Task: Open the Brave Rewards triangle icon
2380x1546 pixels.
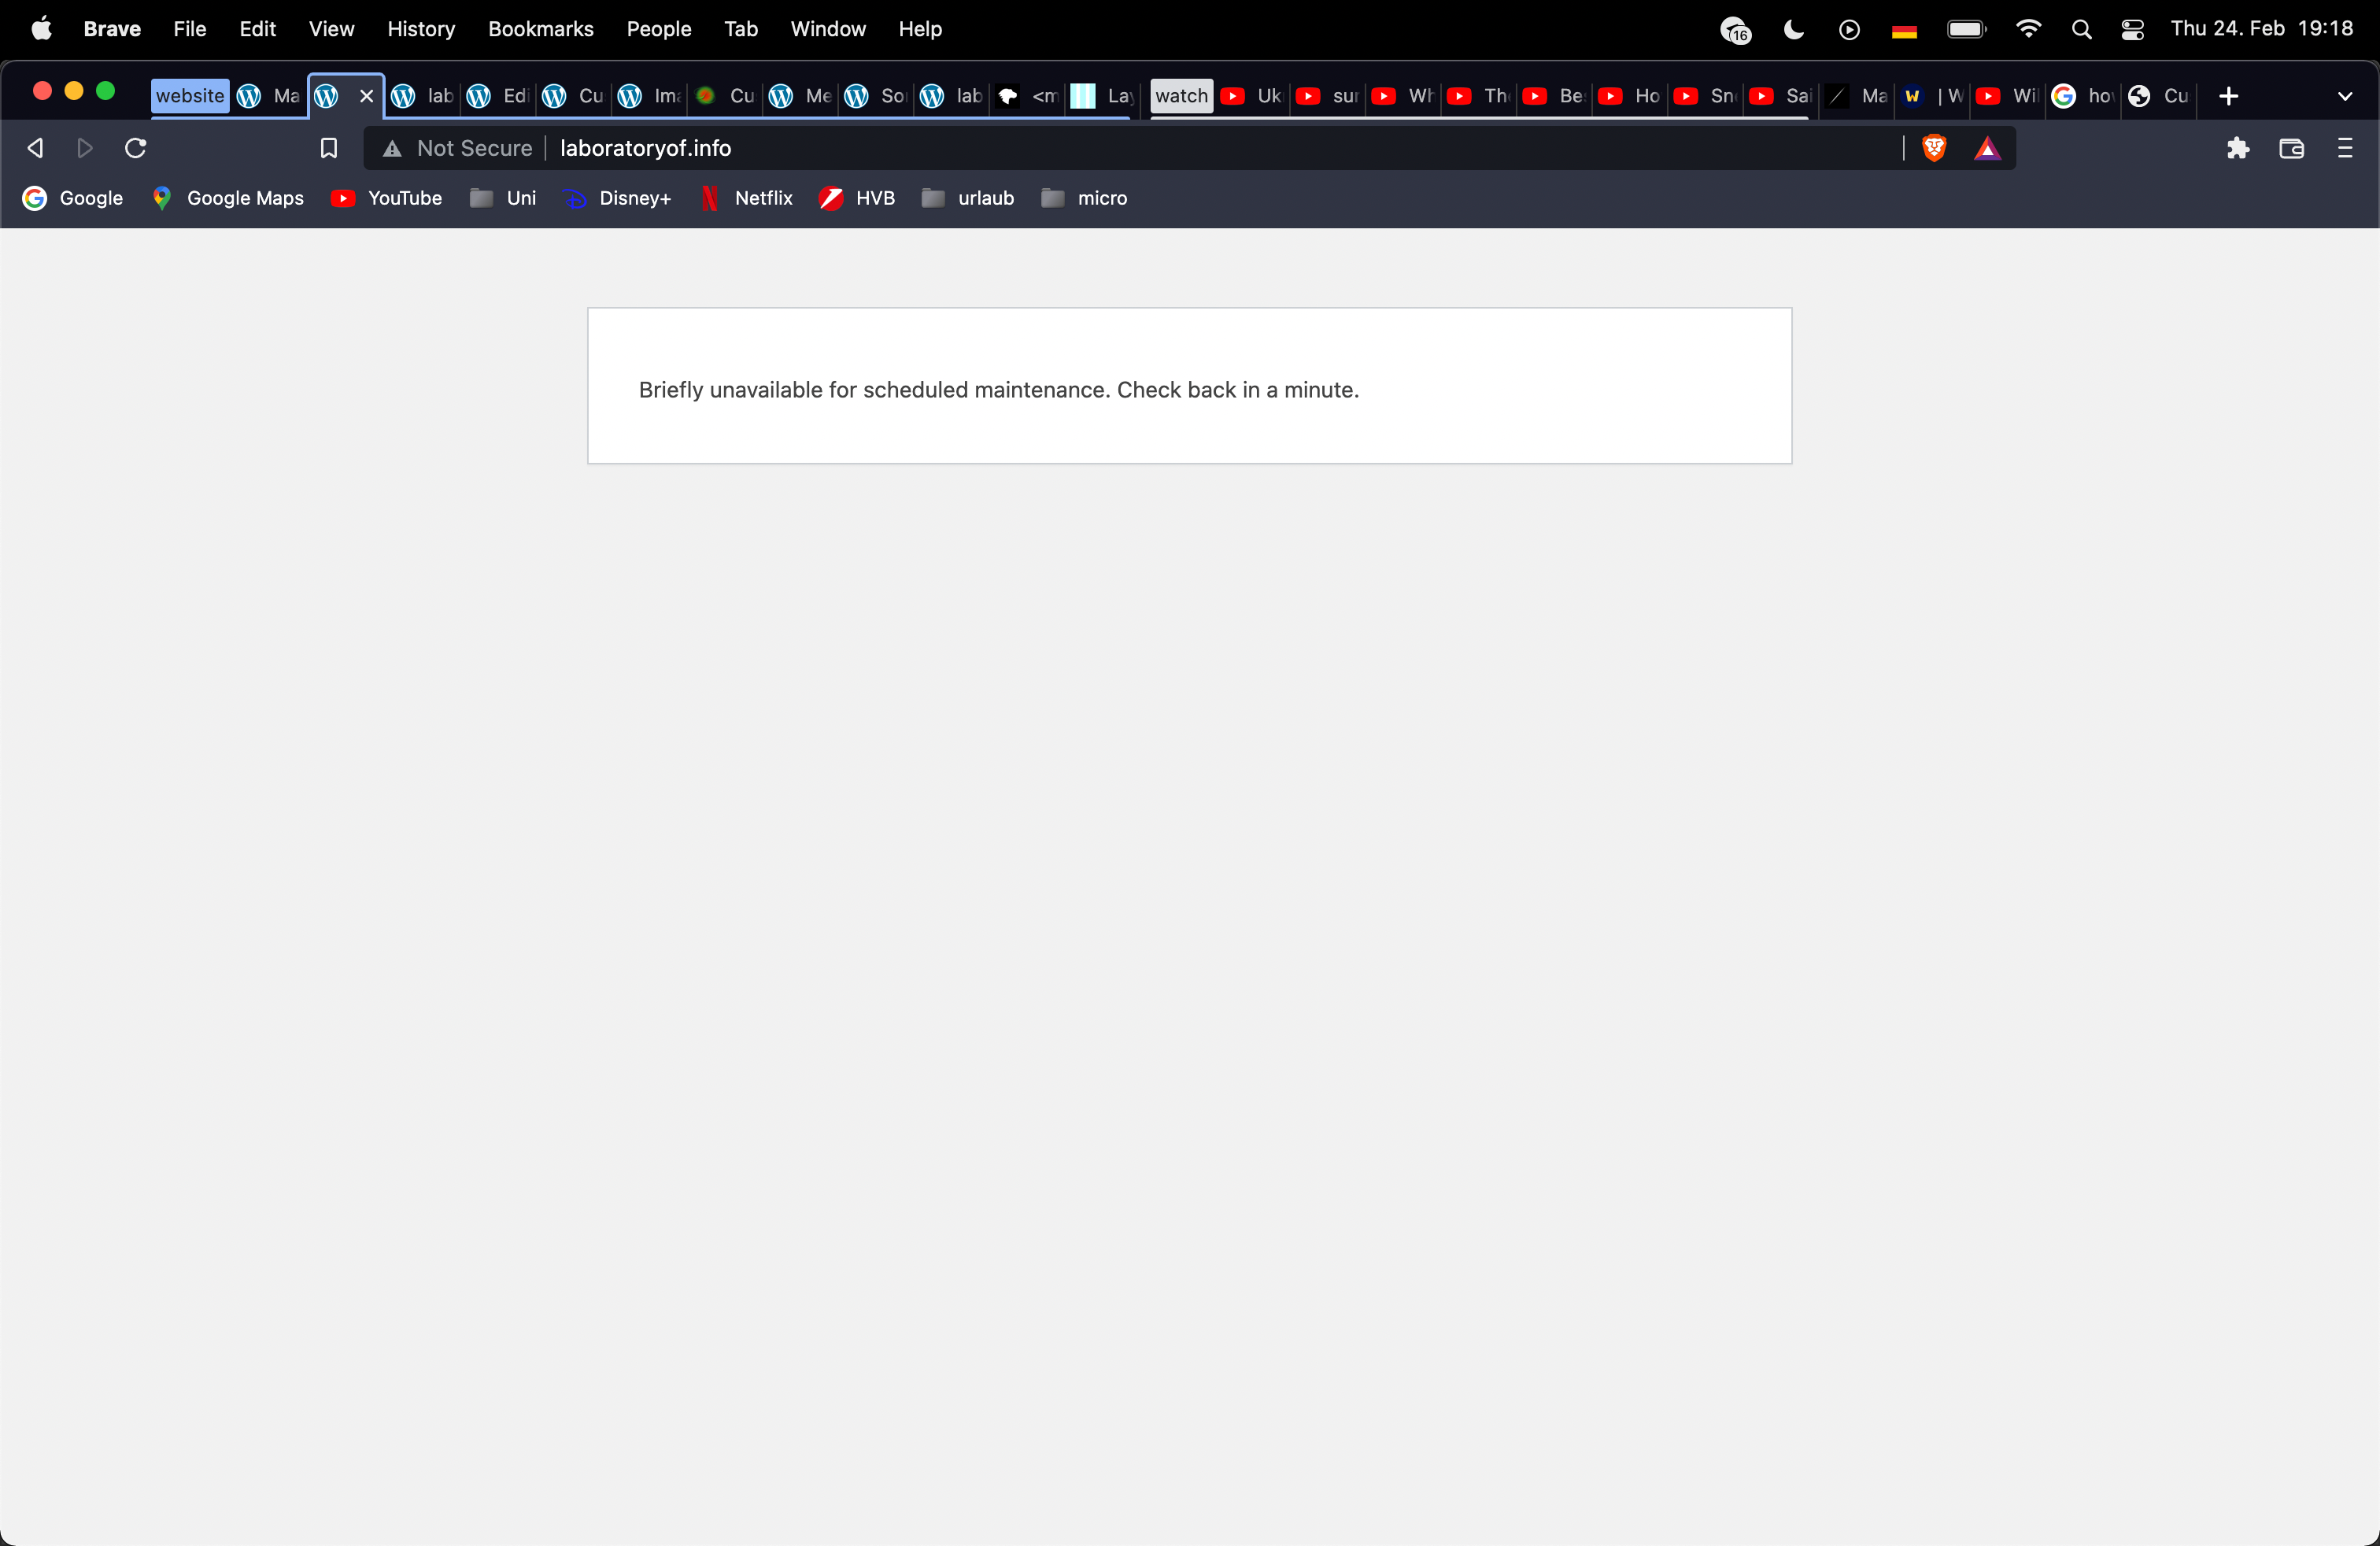Action: coord(1987,148)
